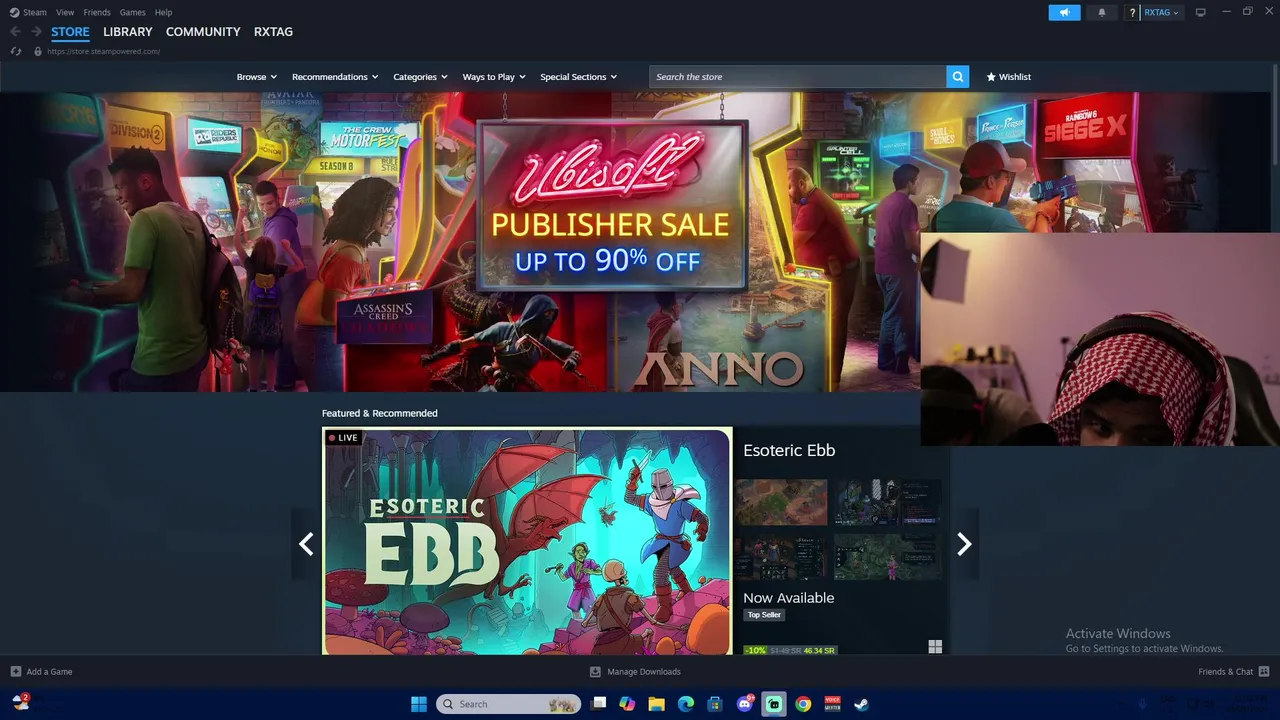Click the Top Seller tag
Viewport: 1280px width, 720px height.
pos(764,615)
